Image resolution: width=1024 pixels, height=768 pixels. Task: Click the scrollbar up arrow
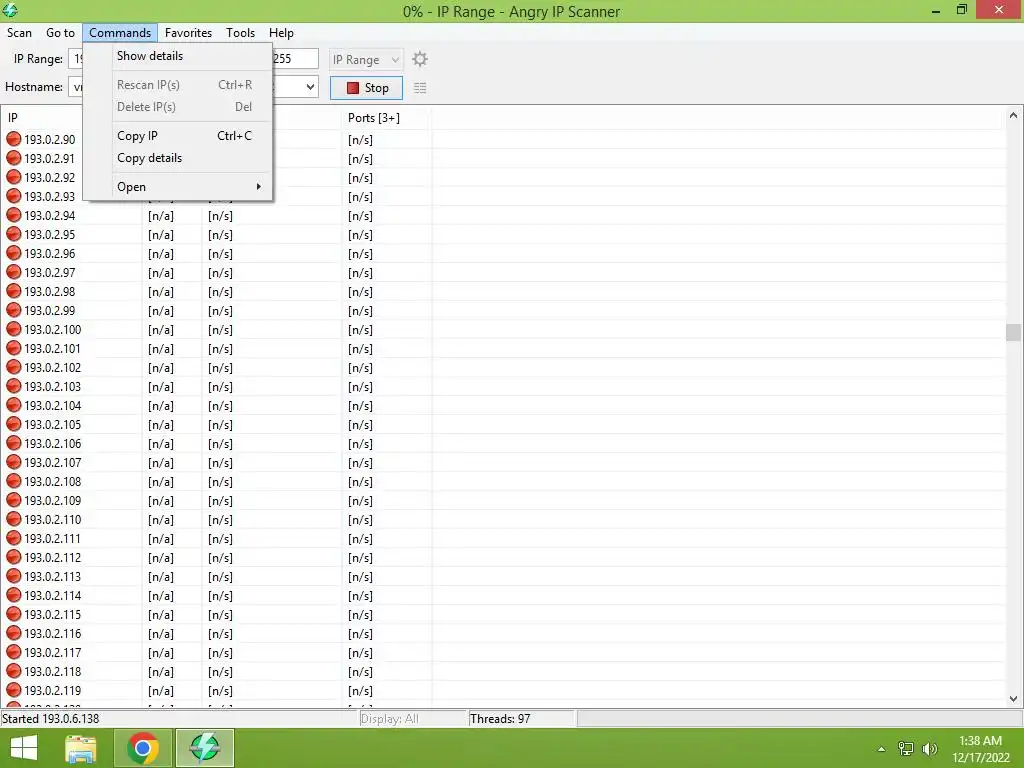[1013, 116]
